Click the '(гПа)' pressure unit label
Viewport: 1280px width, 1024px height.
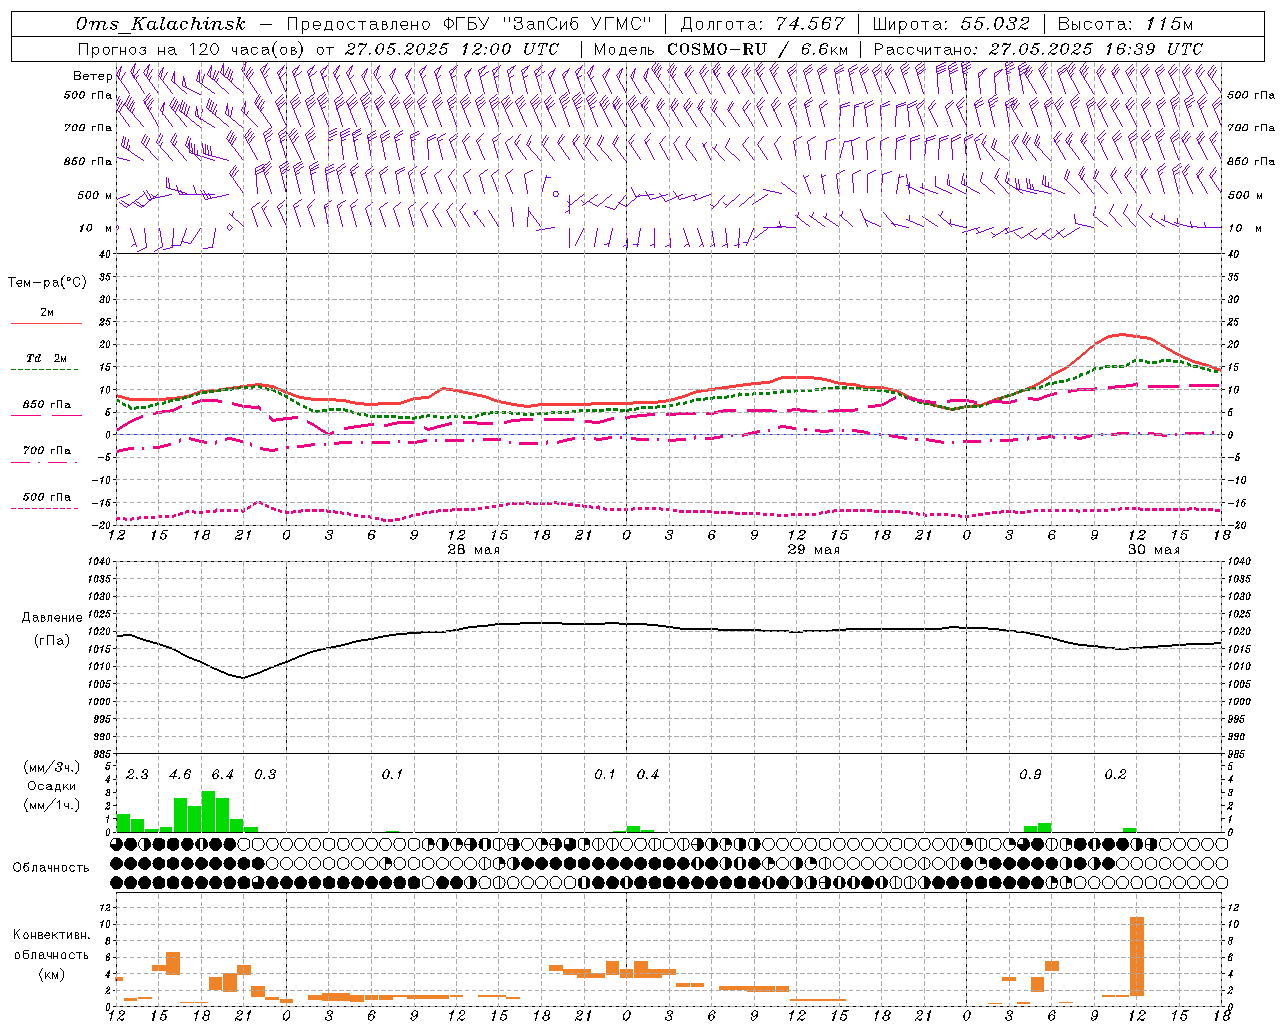pos(52,641)
